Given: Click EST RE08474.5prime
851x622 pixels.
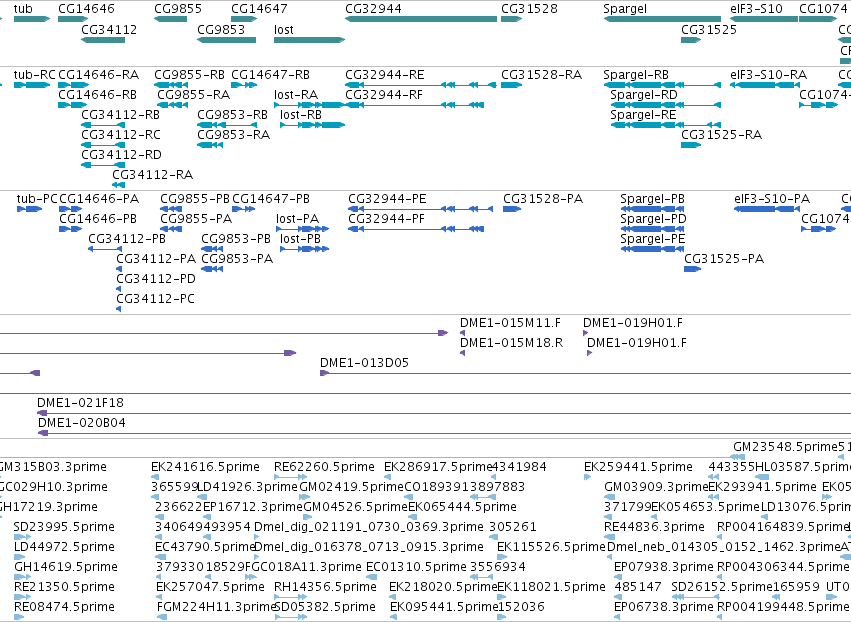Looking at the screenshot, I should (64, 607).
